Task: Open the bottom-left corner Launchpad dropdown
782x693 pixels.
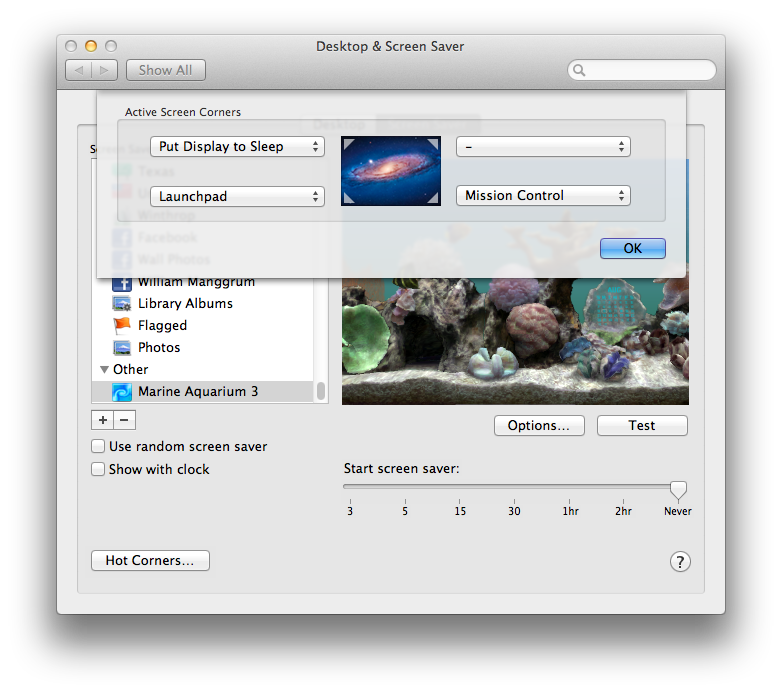Action: click(237, 196)
